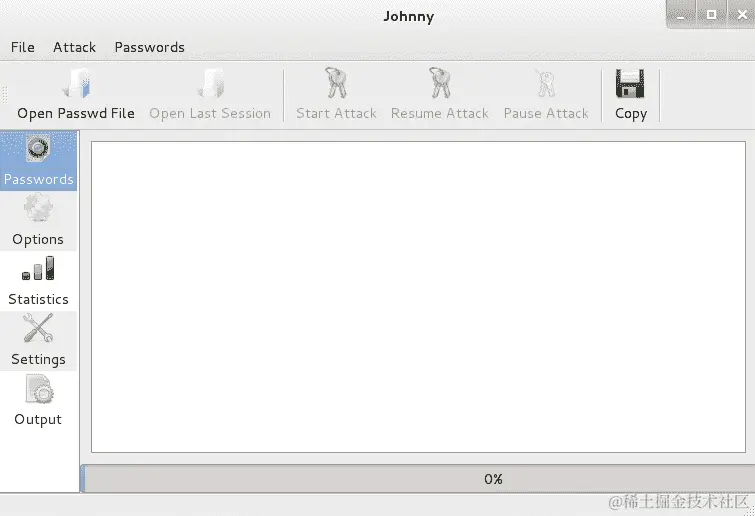Click inside the empty passwords list area
The height and width of the screenshot is (516, 755).
418,297
